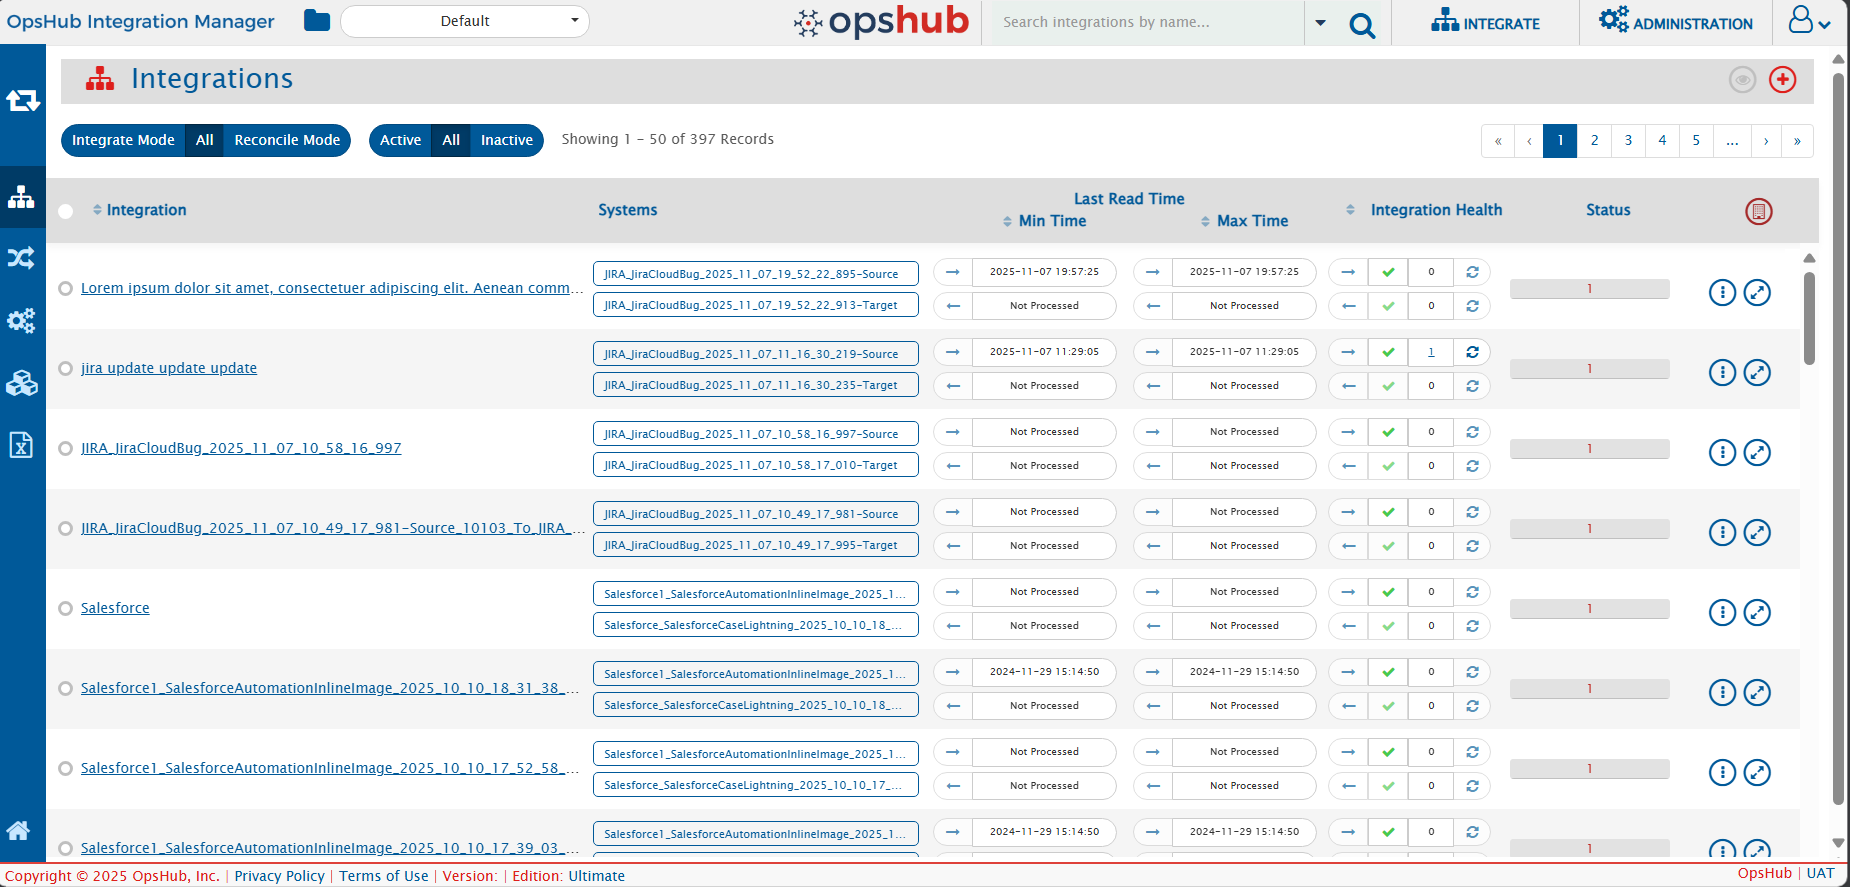The height and width of the screenshot is (887, 1850).
Task: Switch to Reconcile Mode filter
Action: [x=287, y=140]
